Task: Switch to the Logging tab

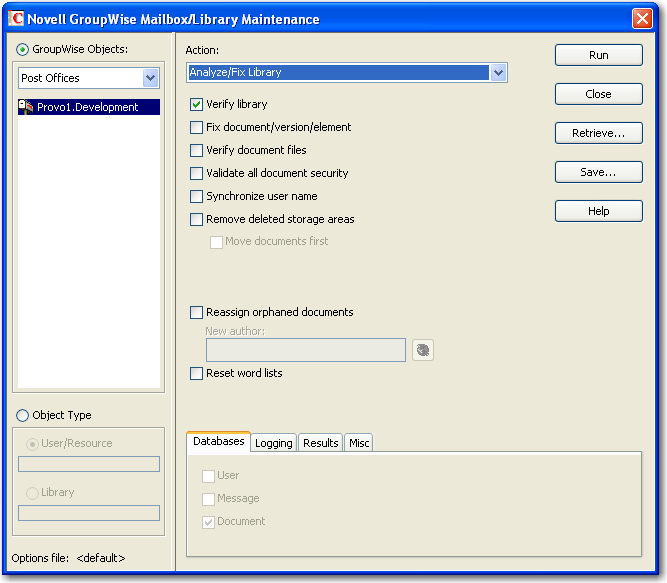Action: 273,443
